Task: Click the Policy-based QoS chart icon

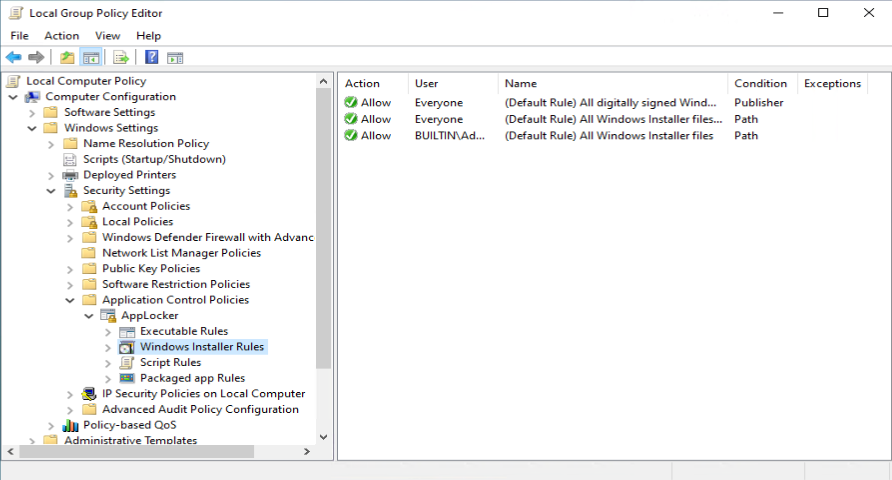Action: tap(70, 425)
